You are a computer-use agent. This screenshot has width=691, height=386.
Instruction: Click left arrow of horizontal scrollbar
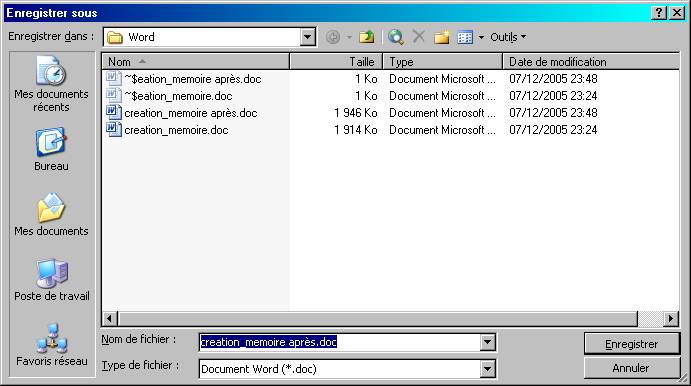[109, 318]
